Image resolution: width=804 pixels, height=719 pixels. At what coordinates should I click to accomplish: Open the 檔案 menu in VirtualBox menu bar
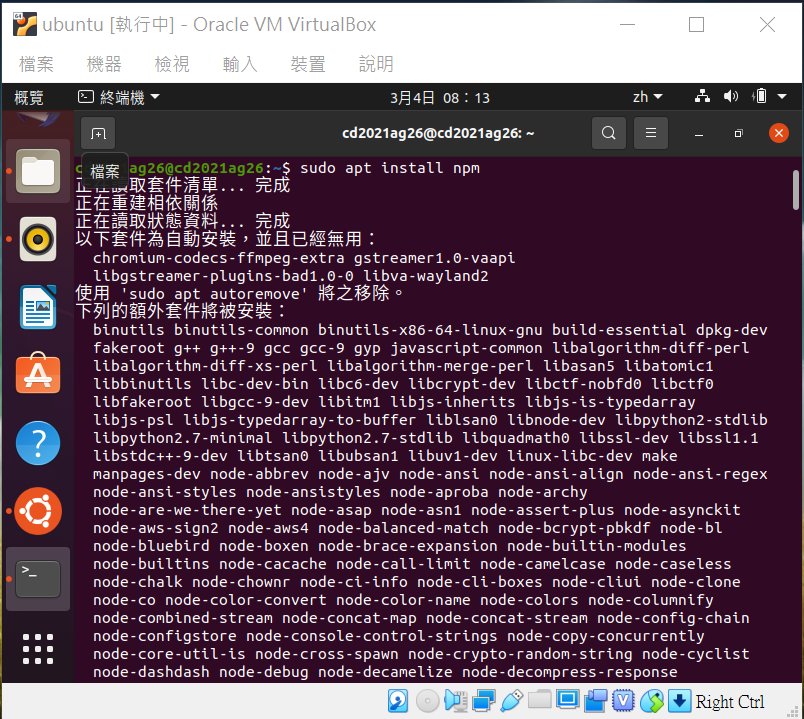[36, 64]
